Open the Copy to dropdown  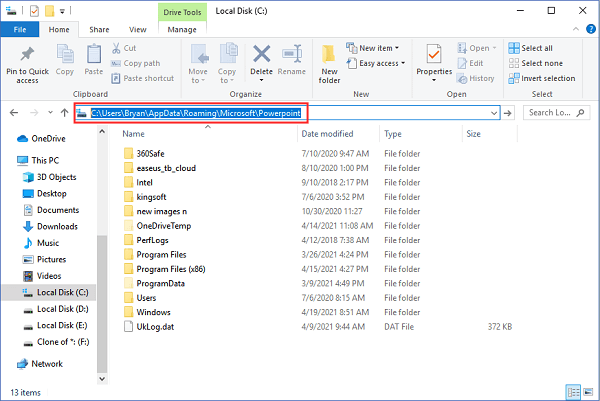coord(227,62)
